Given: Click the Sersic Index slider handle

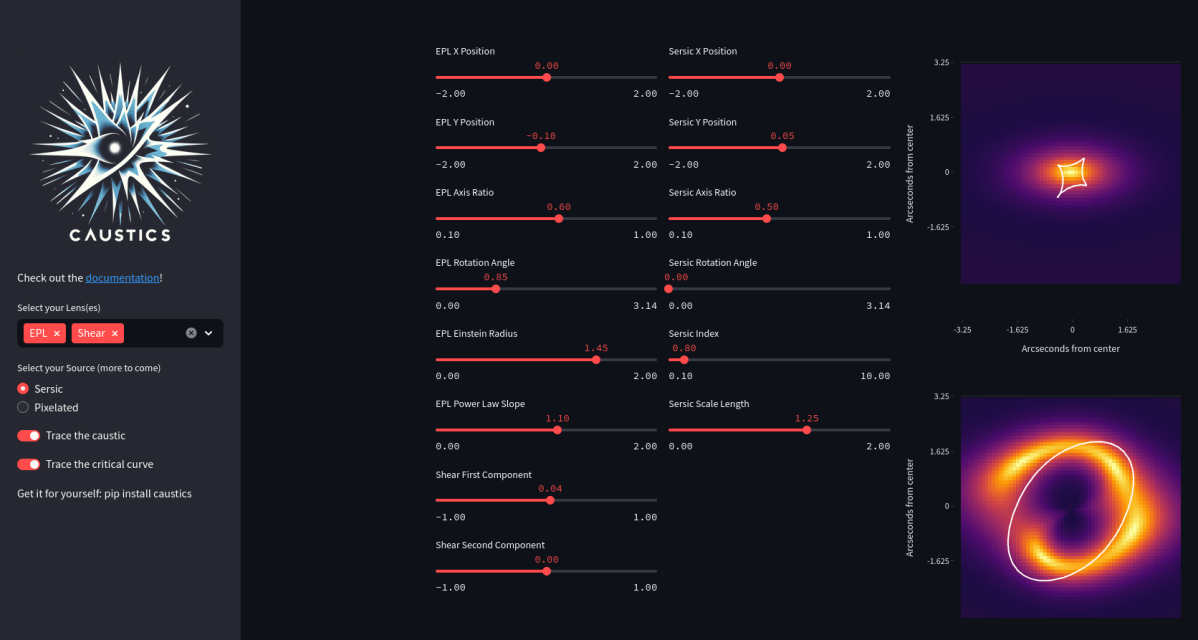Looking at the screenshot, I should click(x=684, y=359).
